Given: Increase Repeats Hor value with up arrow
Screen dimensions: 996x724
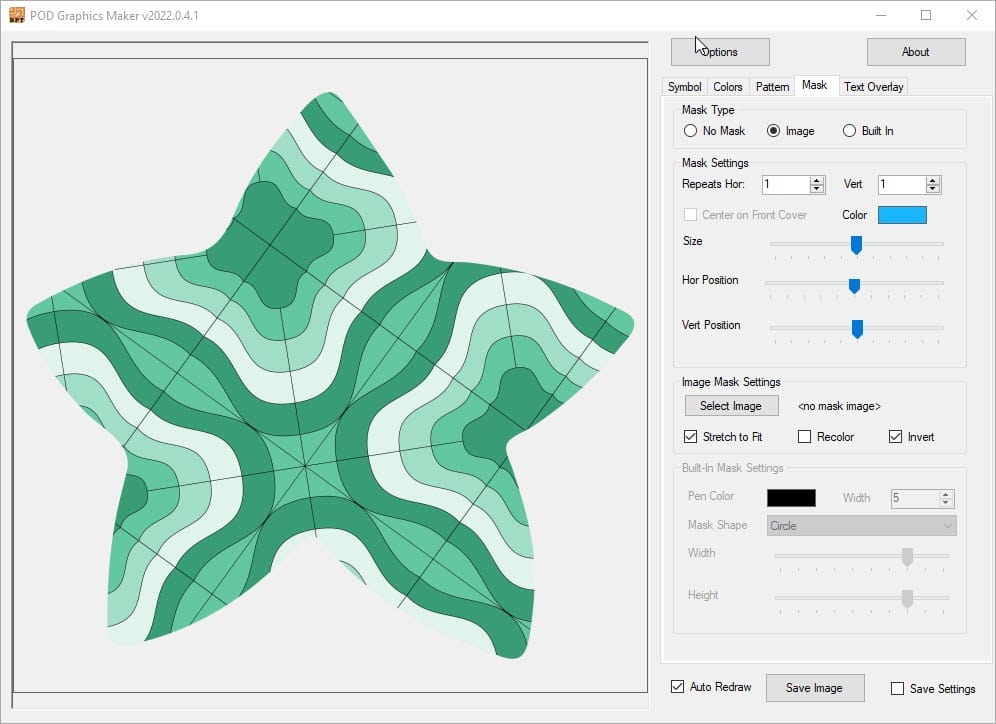Looking at the screenshot, I should pos(817,180).
